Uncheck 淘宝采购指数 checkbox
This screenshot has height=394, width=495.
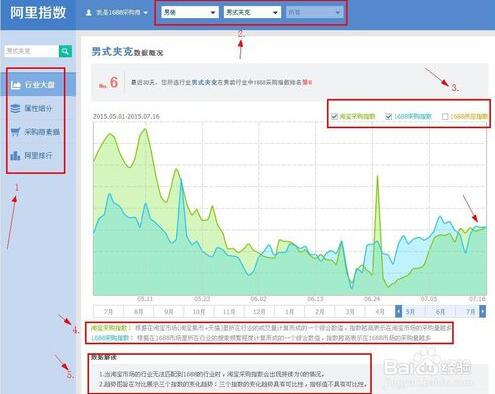[x=334, y=116]
